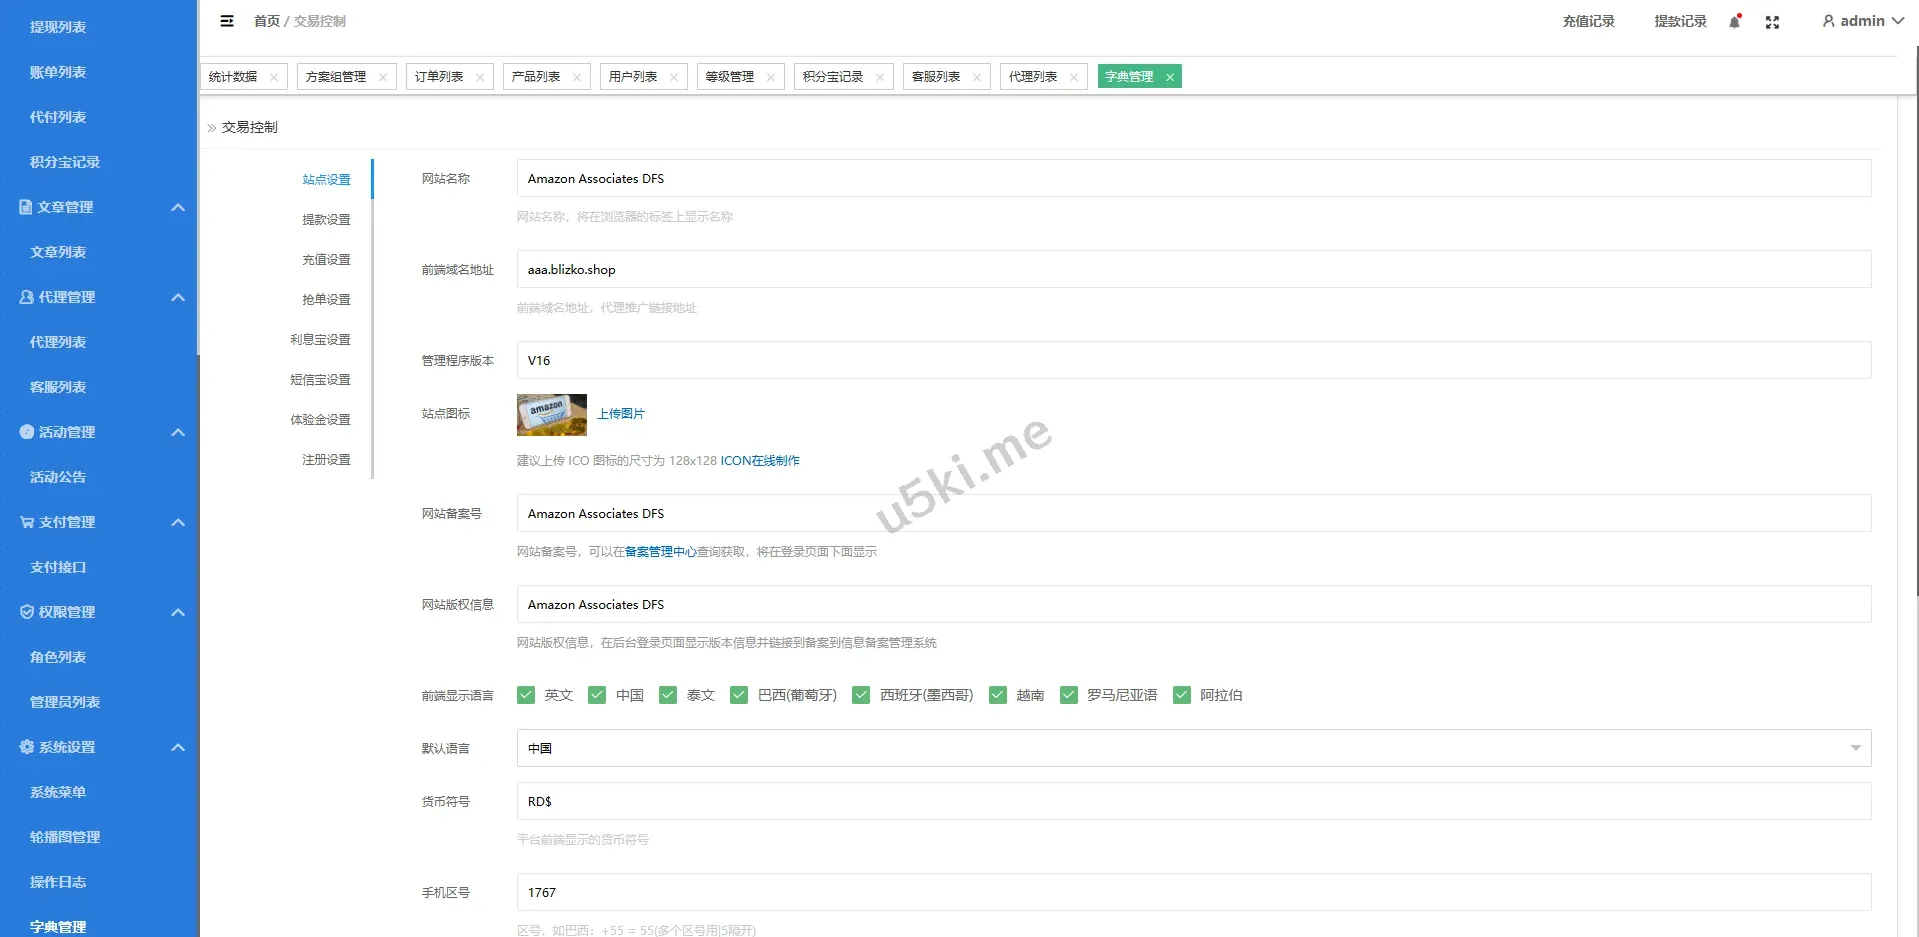
Task: Uncheck the 英文 language checkbox
Action: [526, 695]
